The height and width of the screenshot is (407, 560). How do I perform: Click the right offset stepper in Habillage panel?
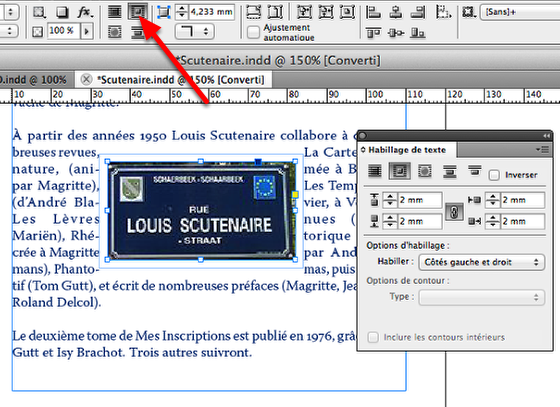point(493,221)
